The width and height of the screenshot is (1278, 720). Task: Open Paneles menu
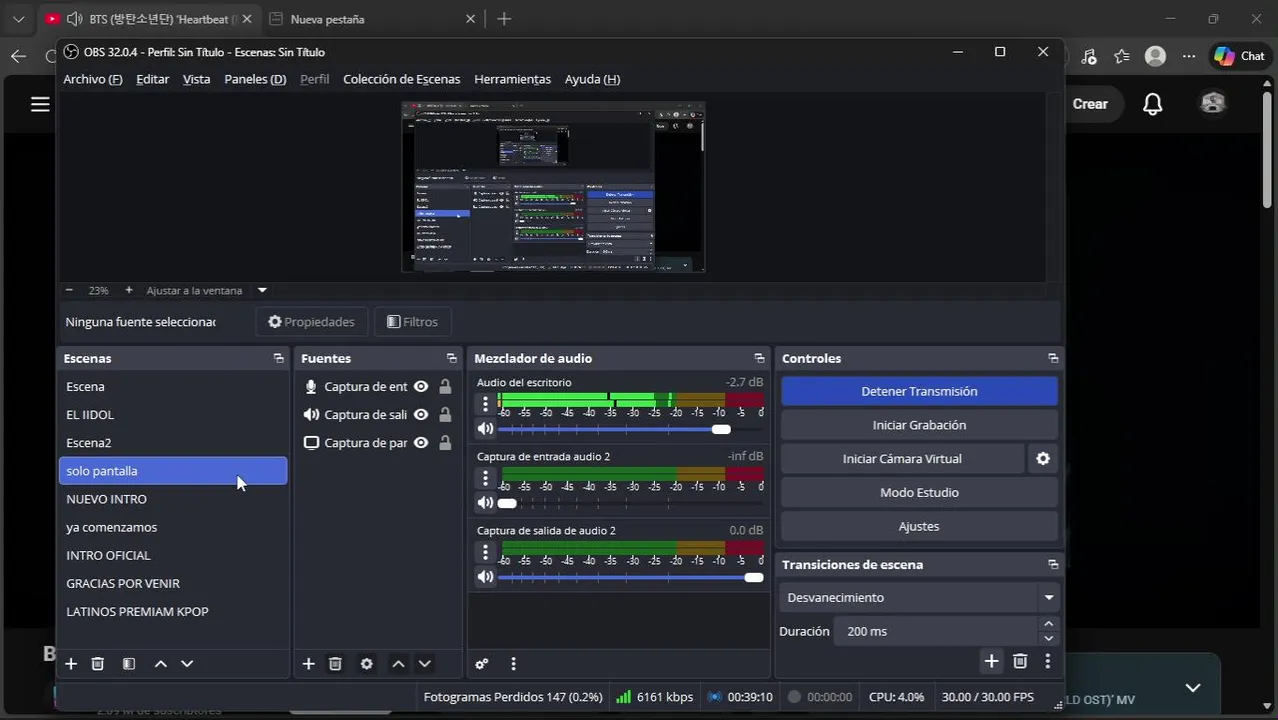[255, 79]
